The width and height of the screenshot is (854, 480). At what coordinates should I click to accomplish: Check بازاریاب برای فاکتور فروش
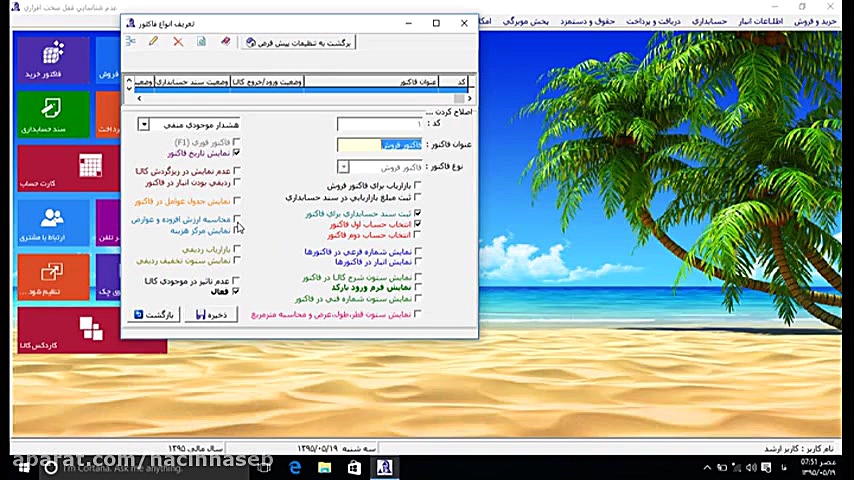click(x=417, y=185)
